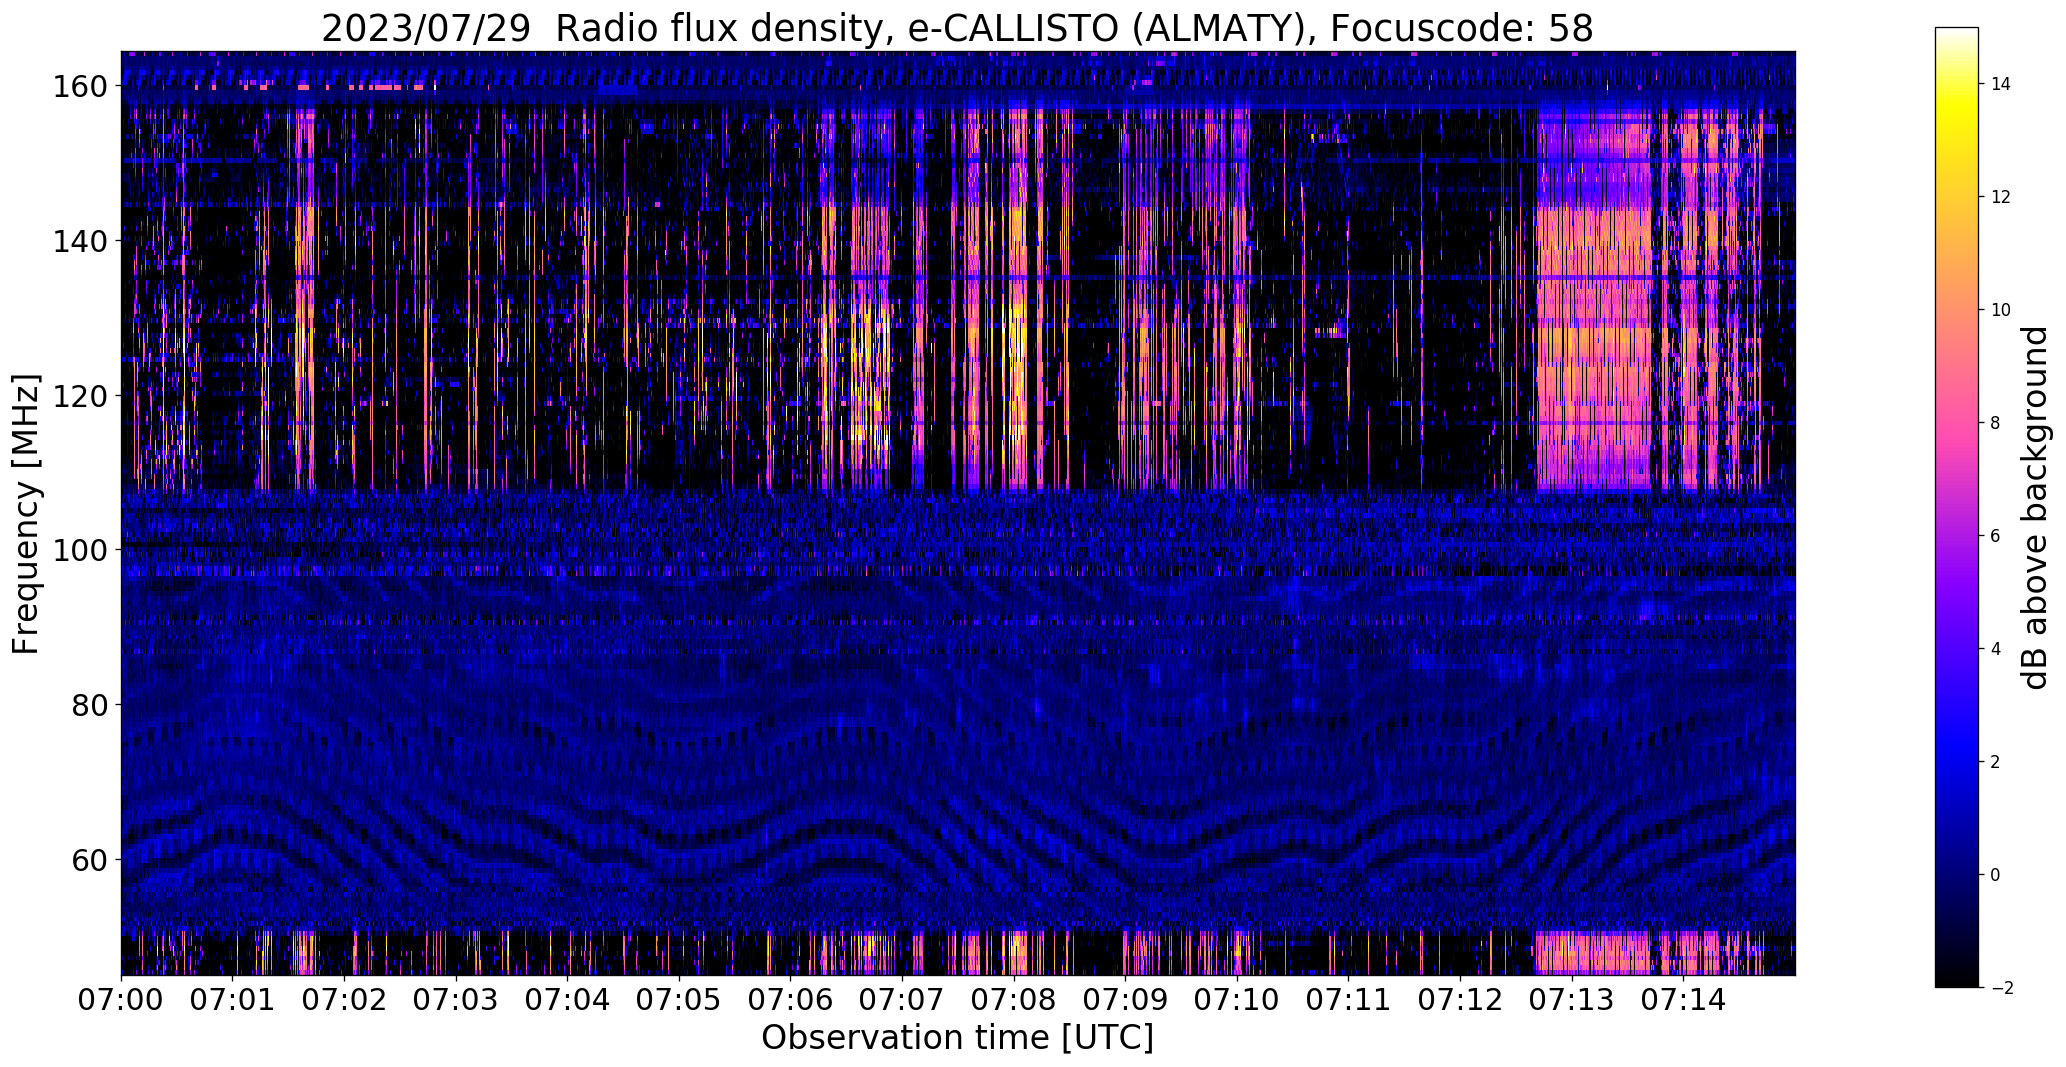Click the 07:11 time tick label

click(x=1349, y=999)
